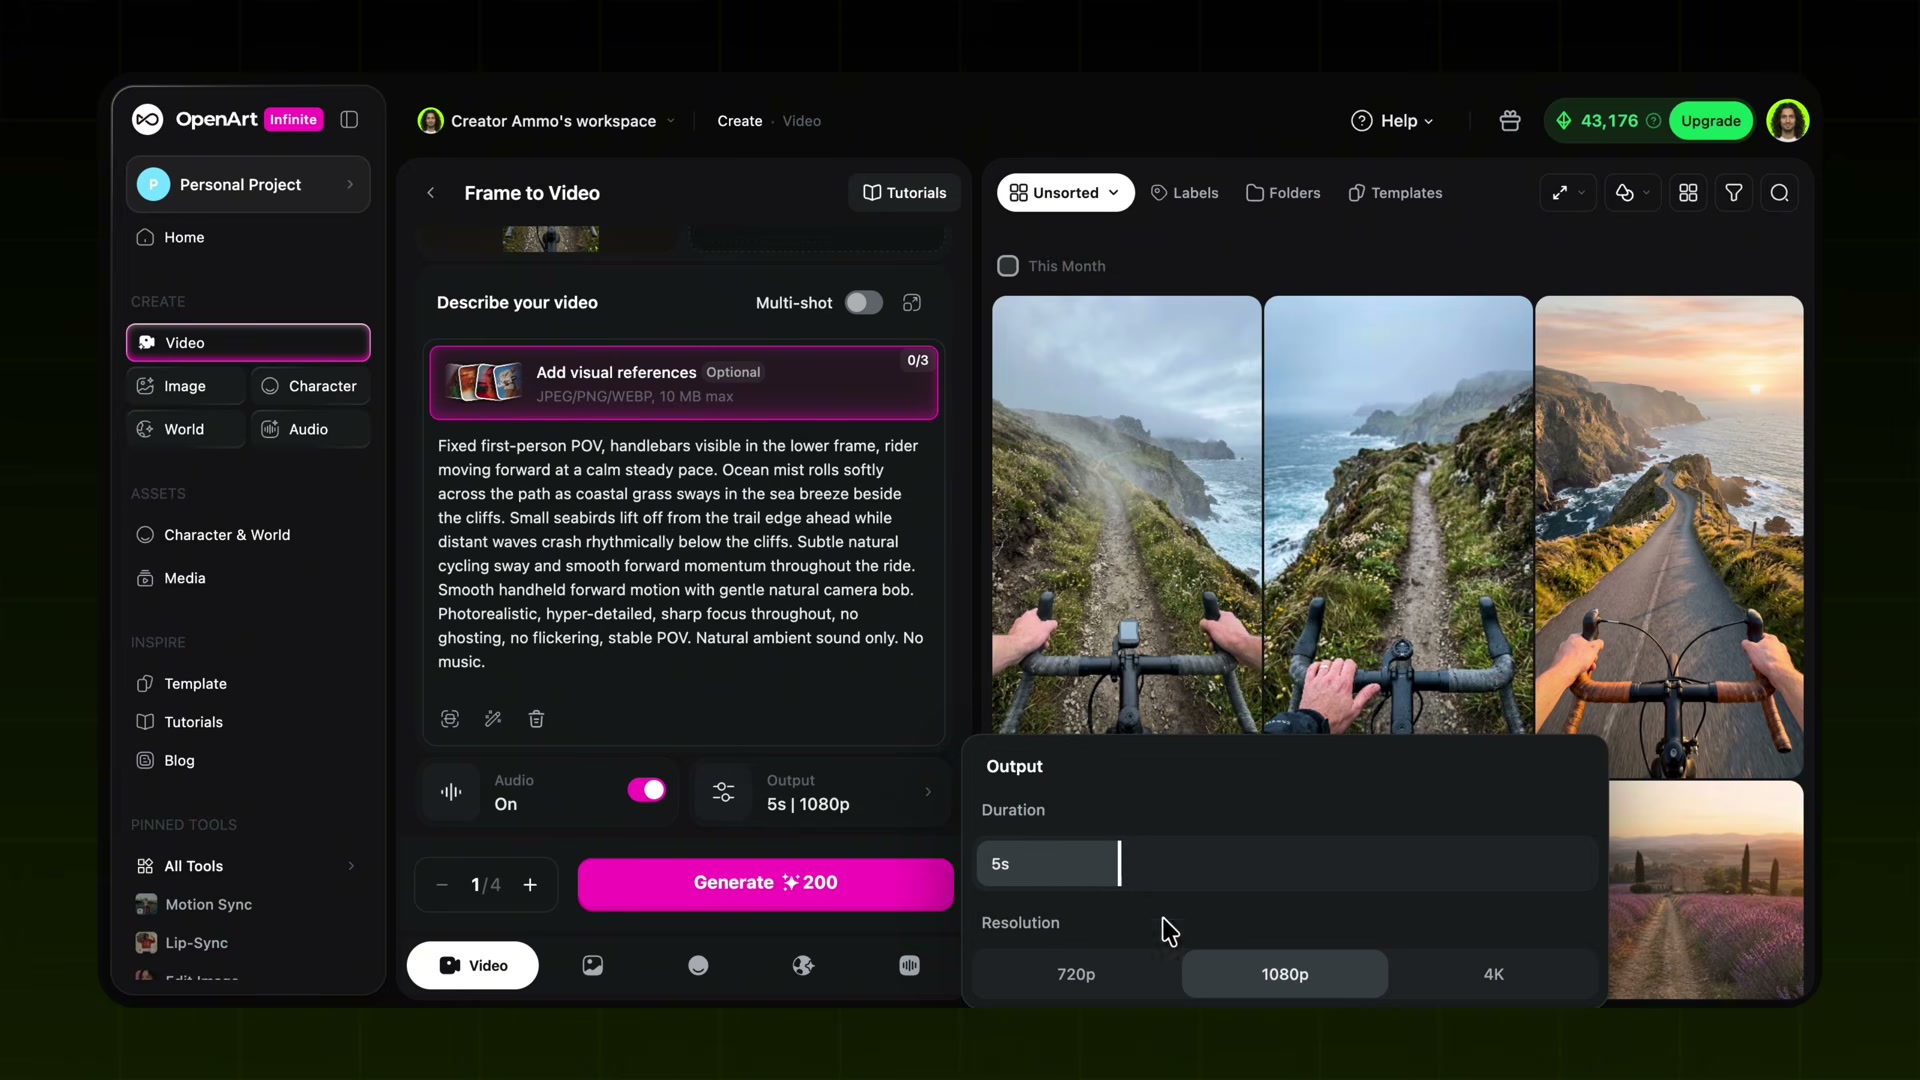
Task: Open the Output 5s | 1080p settings
Action: pos(821,792)
